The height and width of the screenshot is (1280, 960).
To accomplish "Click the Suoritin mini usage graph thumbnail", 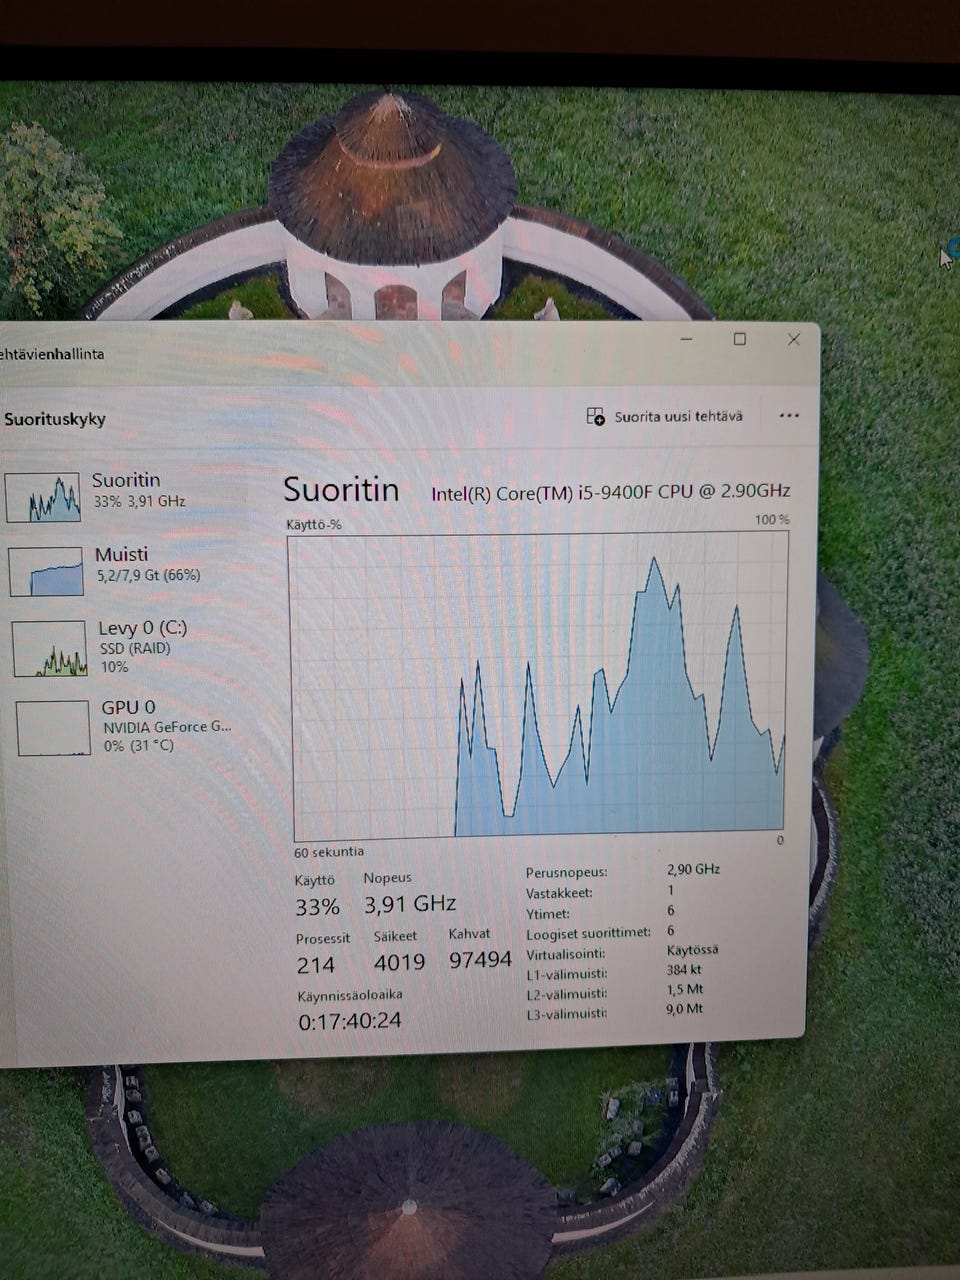I will [43, 497].
